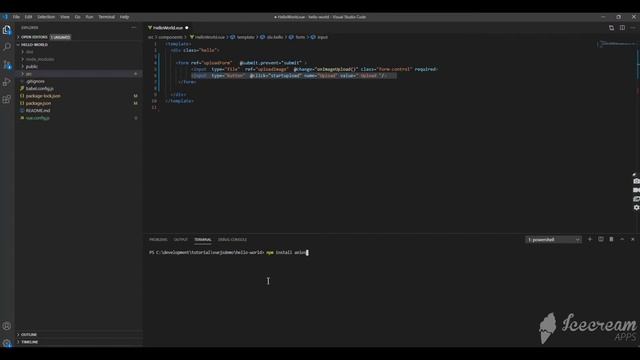
Task: Open .gitignore file in explorer
Action: tap(35, 81)
